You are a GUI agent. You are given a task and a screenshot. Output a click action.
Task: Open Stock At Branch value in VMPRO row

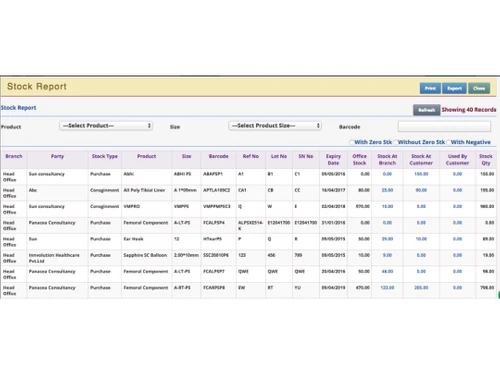pyautogui.click(x=387, y=207)
